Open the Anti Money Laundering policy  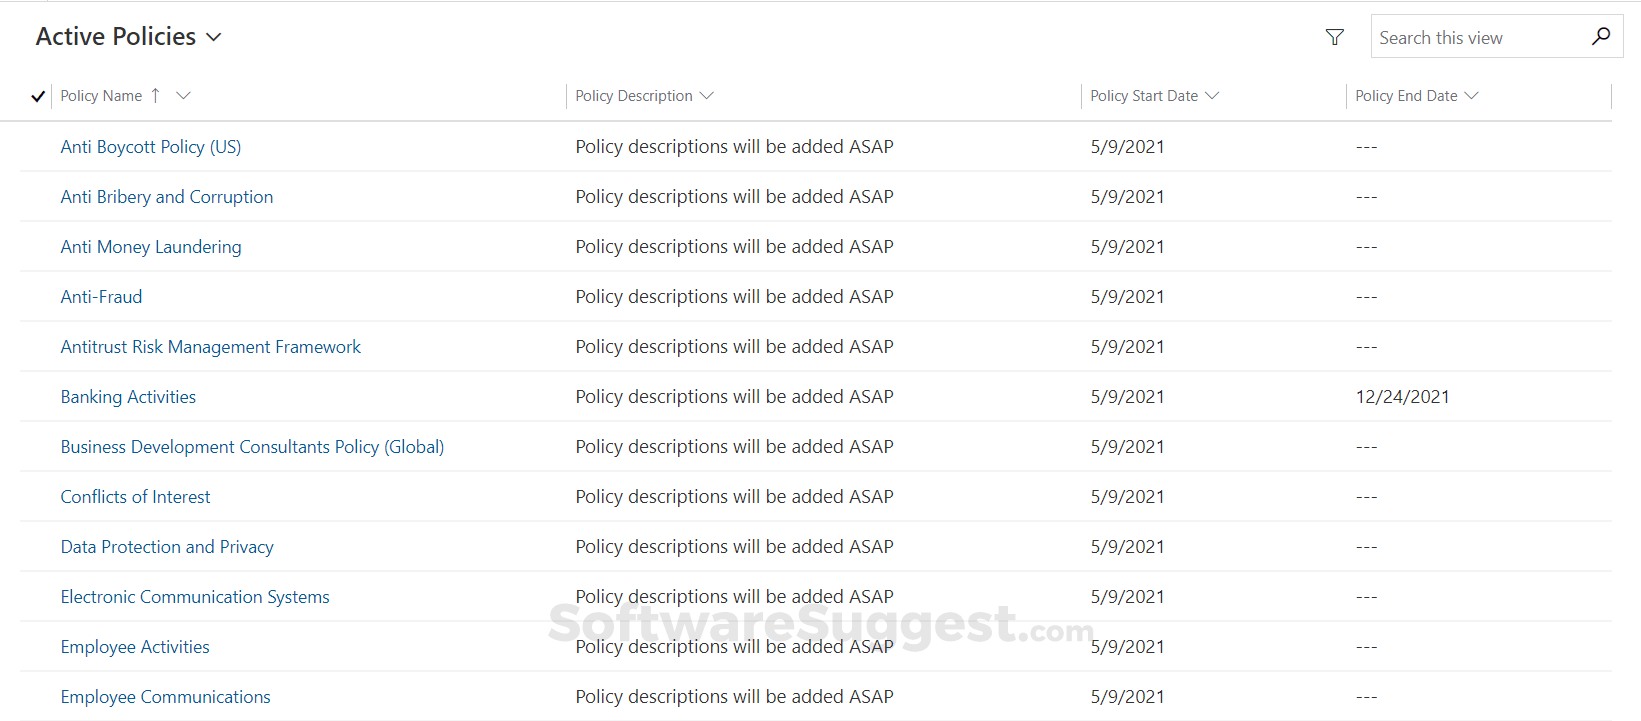(x=151, y=247)
